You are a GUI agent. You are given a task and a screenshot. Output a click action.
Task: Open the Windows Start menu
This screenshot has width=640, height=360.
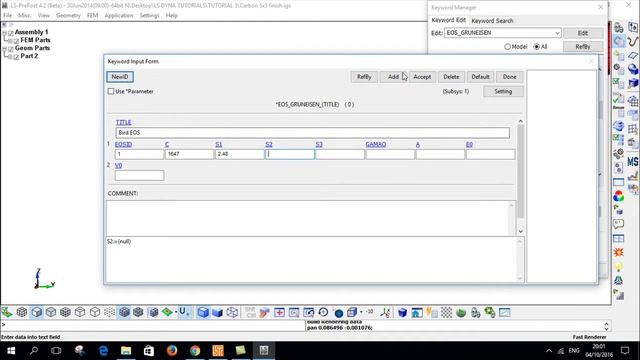pyautogui.click(x=11, y=351)
